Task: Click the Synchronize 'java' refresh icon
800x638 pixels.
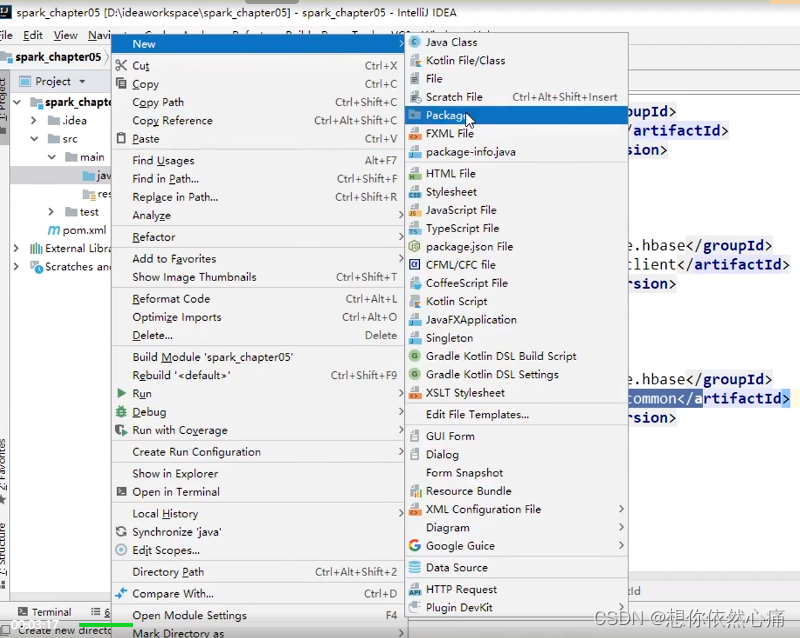Action: tap(121, 532)
